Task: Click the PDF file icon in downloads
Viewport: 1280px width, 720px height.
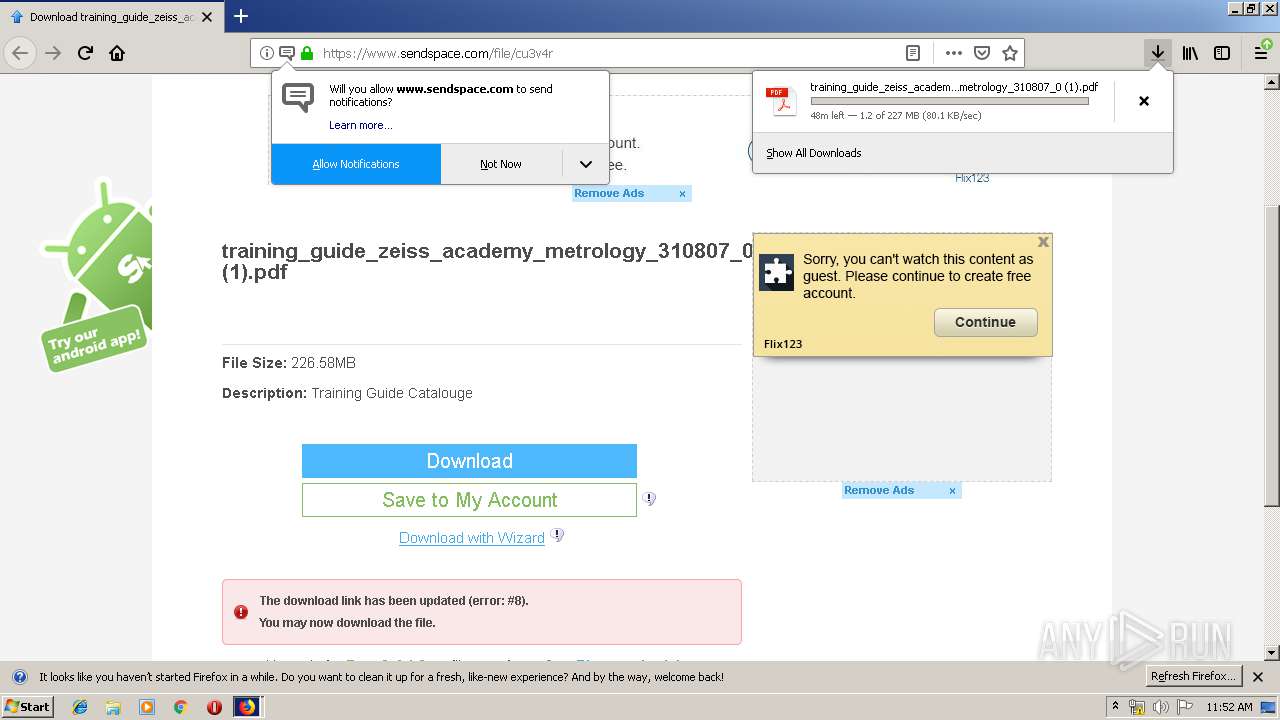Action: tap(780, 100)
